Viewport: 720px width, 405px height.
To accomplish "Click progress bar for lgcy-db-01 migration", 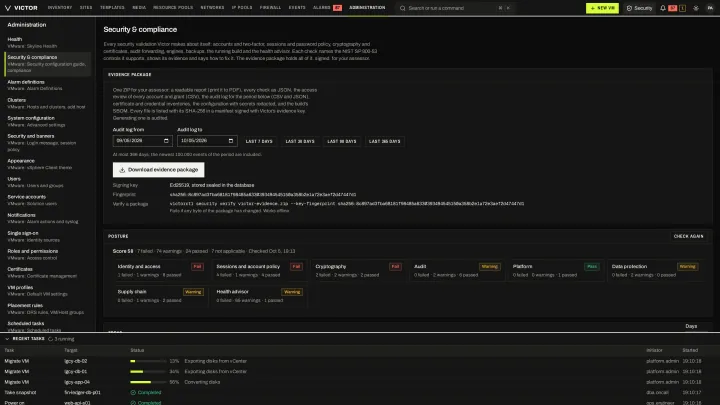I will coord(148,371).
